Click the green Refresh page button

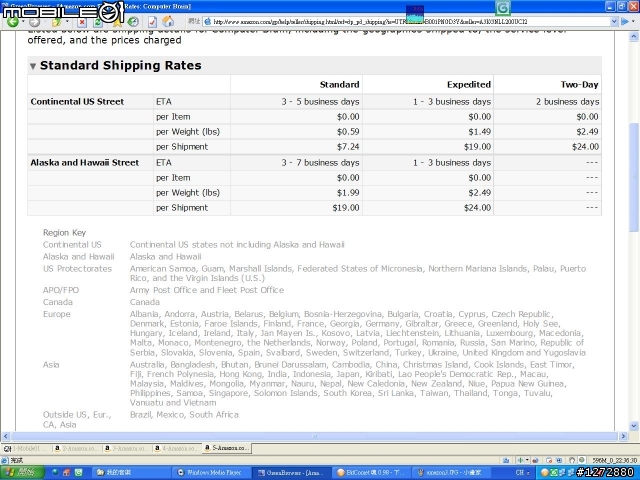click(x=98, y=22)
